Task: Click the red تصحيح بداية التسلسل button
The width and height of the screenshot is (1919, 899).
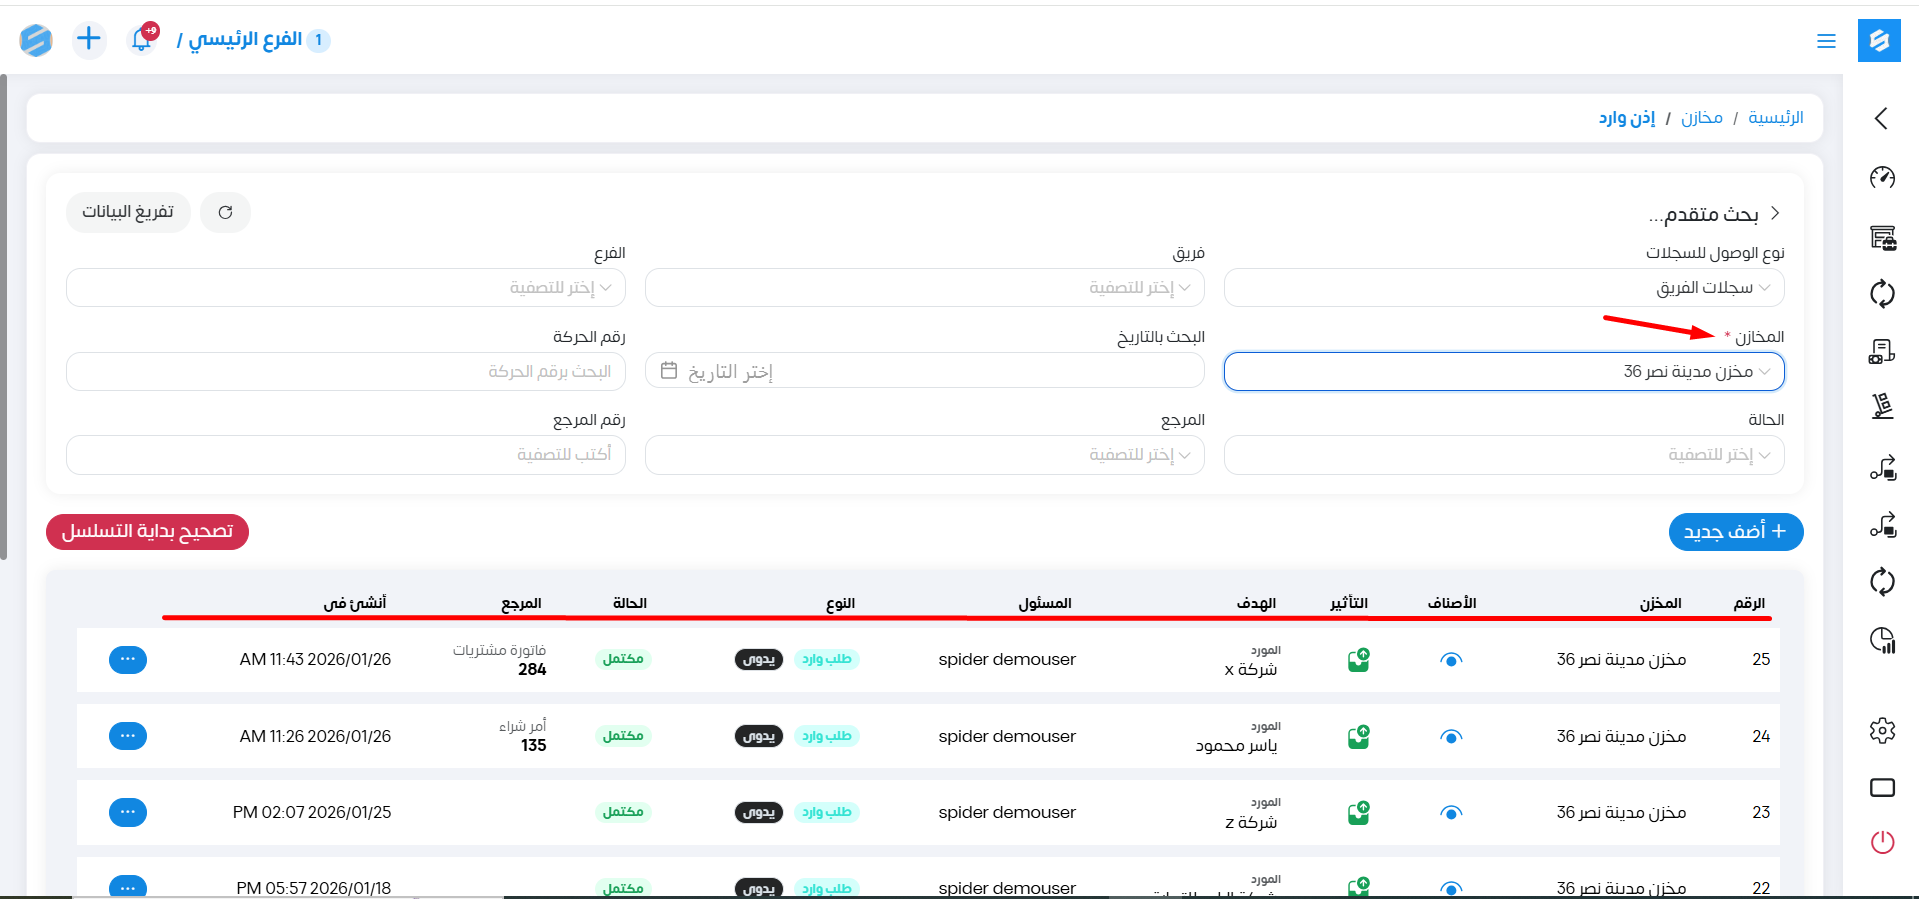Action: pyautogui.click(x=147, y=532)
